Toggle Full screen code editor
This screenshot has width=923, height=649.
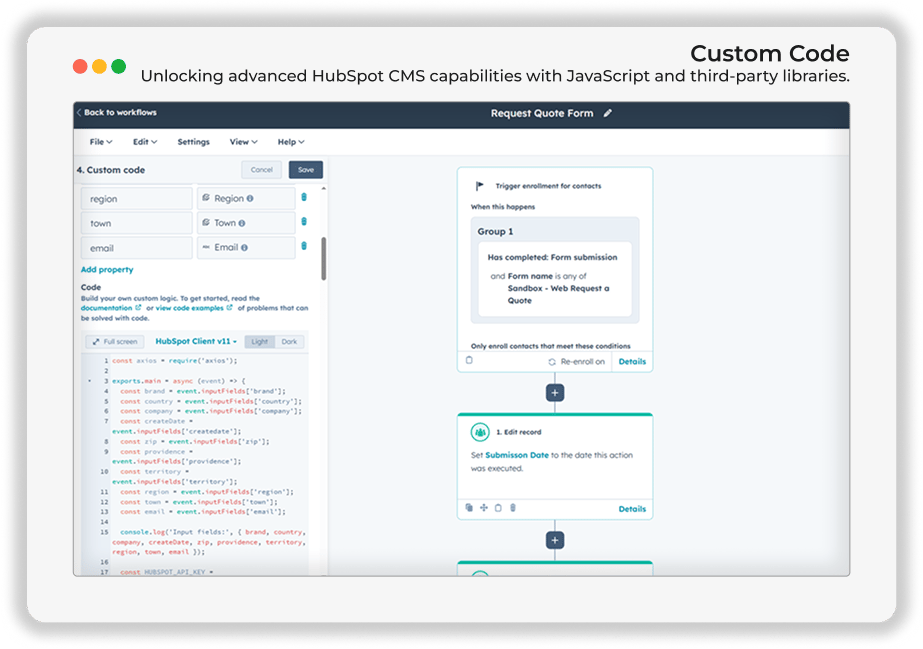click(x=115, y=341)
